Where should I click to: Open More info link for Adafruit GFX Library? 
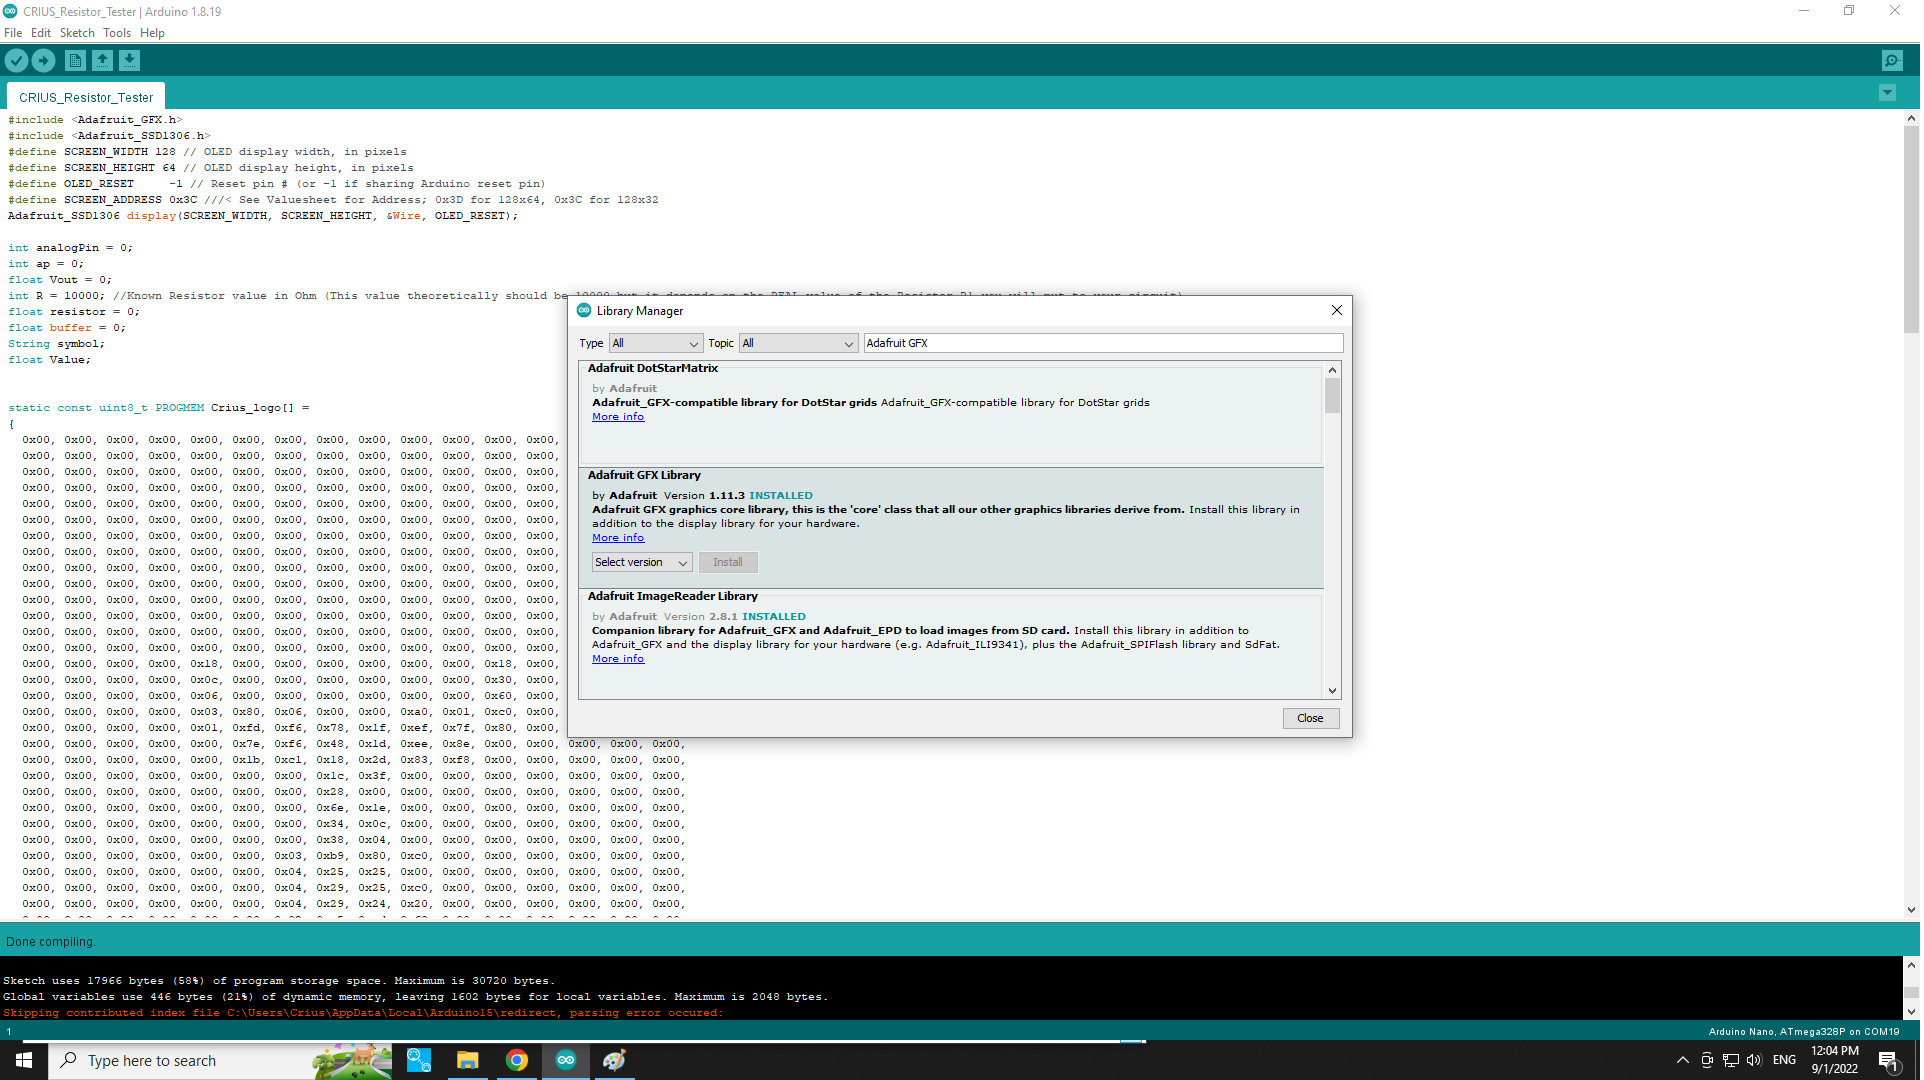pyautogui.click(x=619, y=539)
